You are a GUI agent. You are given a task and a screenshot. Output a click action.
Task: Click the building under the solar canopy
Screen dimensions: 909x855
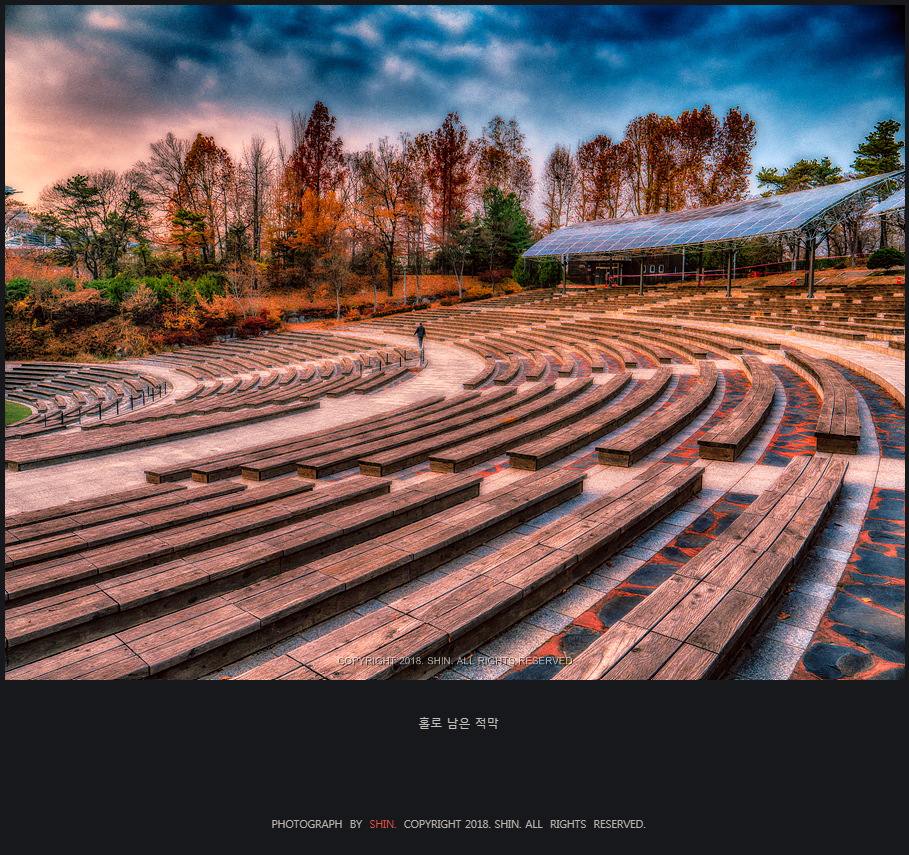tap(626, 270)
